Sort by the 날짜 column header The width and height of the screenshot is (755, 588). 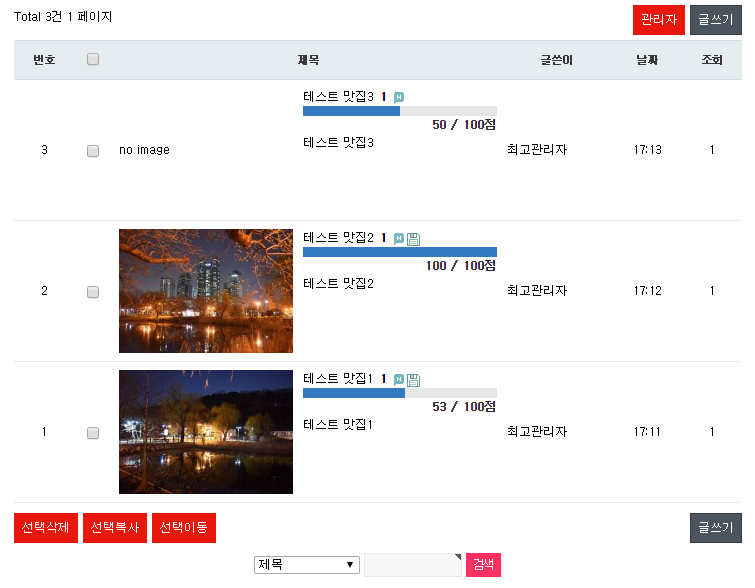[x=647, y=60]
